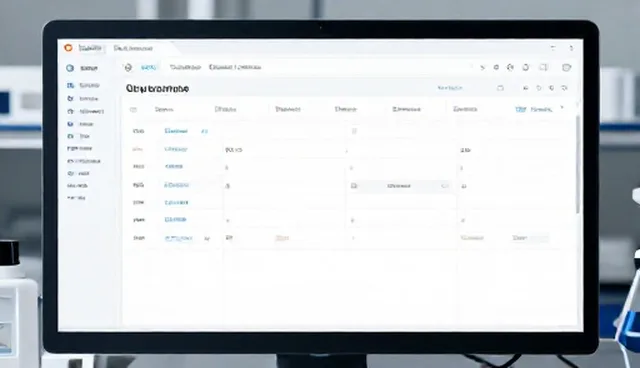640x368 pixels.
Task: Click the orange link in the last table row
Action: tap(282, 238)
